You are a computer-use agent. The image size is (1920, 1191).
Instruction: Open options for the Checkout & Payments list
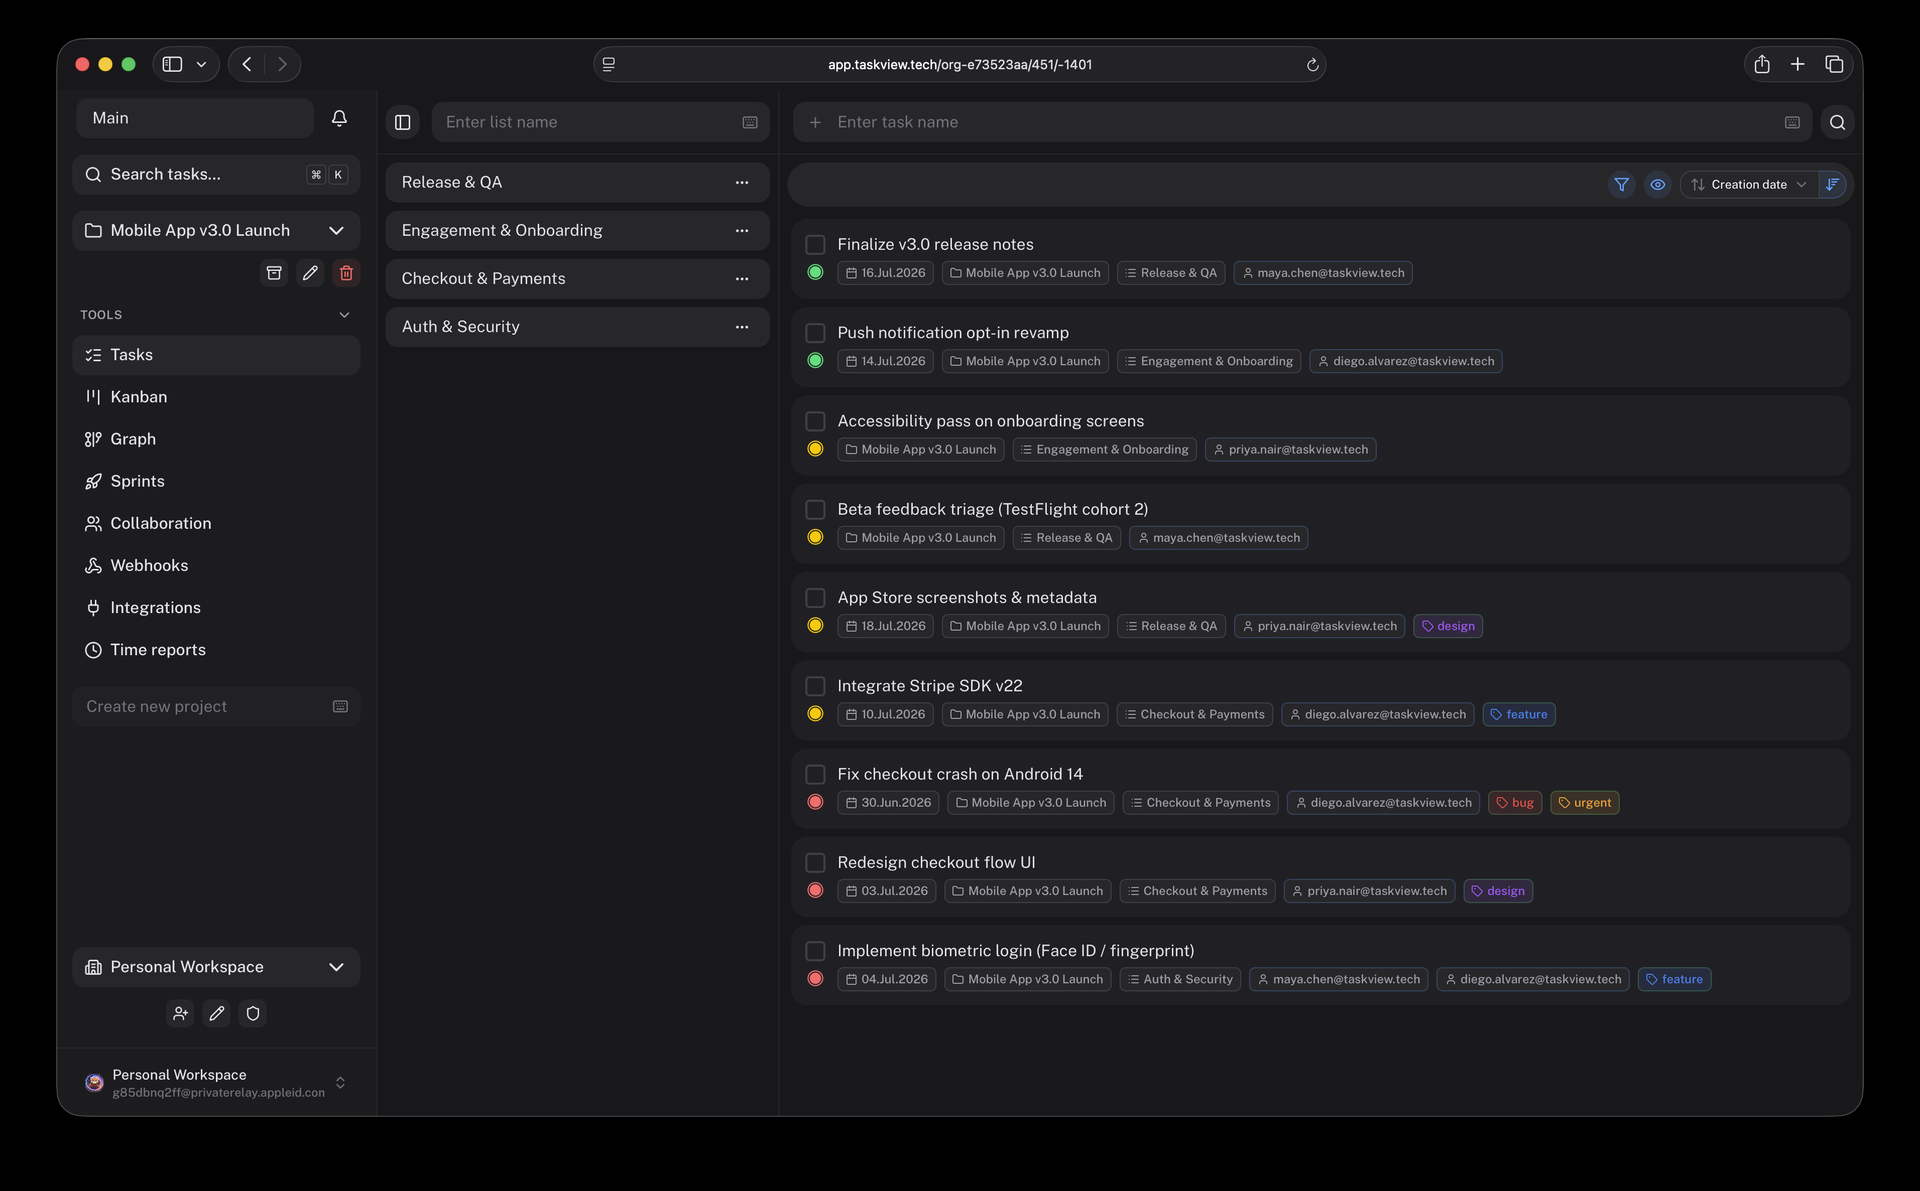pyautogui.click(x=741, y=279)
